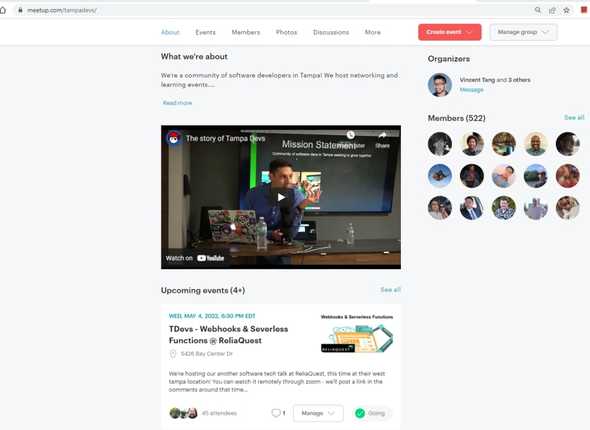Open the Webhooks & Serverless Functions event title
Screen dimensions: 590x430
coord(228,334)
